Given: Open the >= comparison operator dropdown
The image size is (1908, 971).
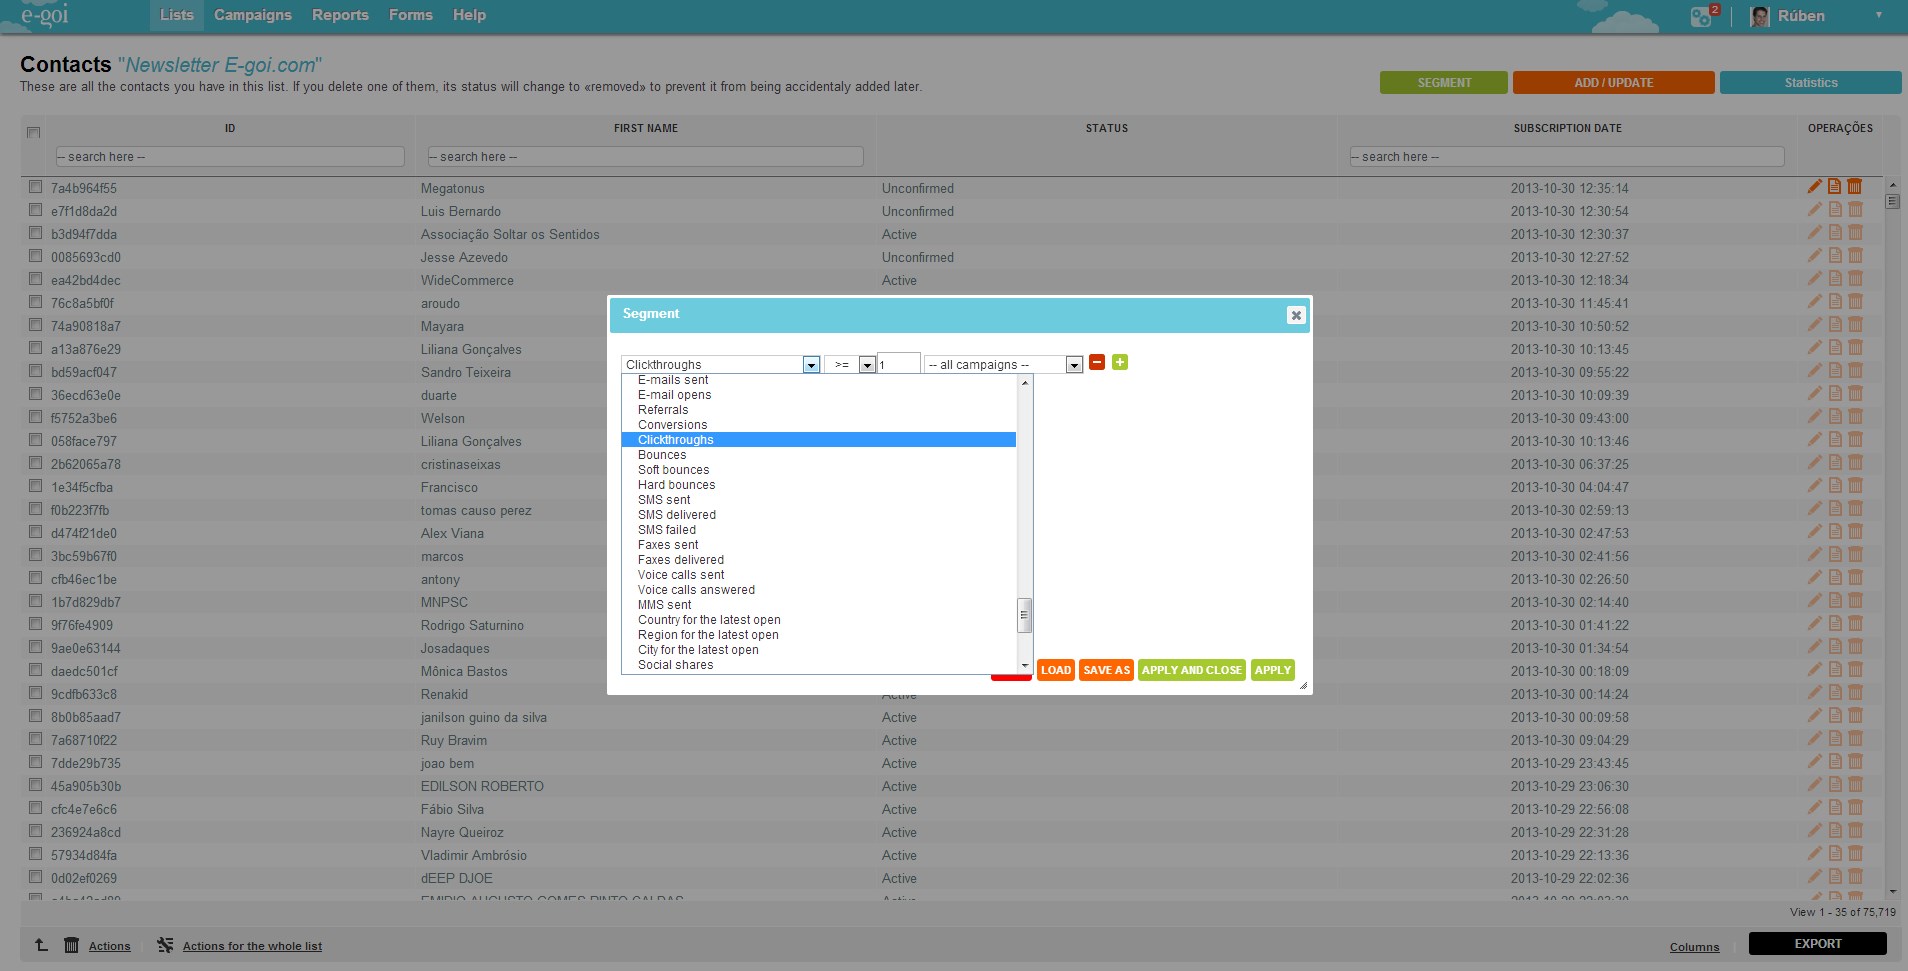Looking at the screenshot, I should click(x=867, y=365).
